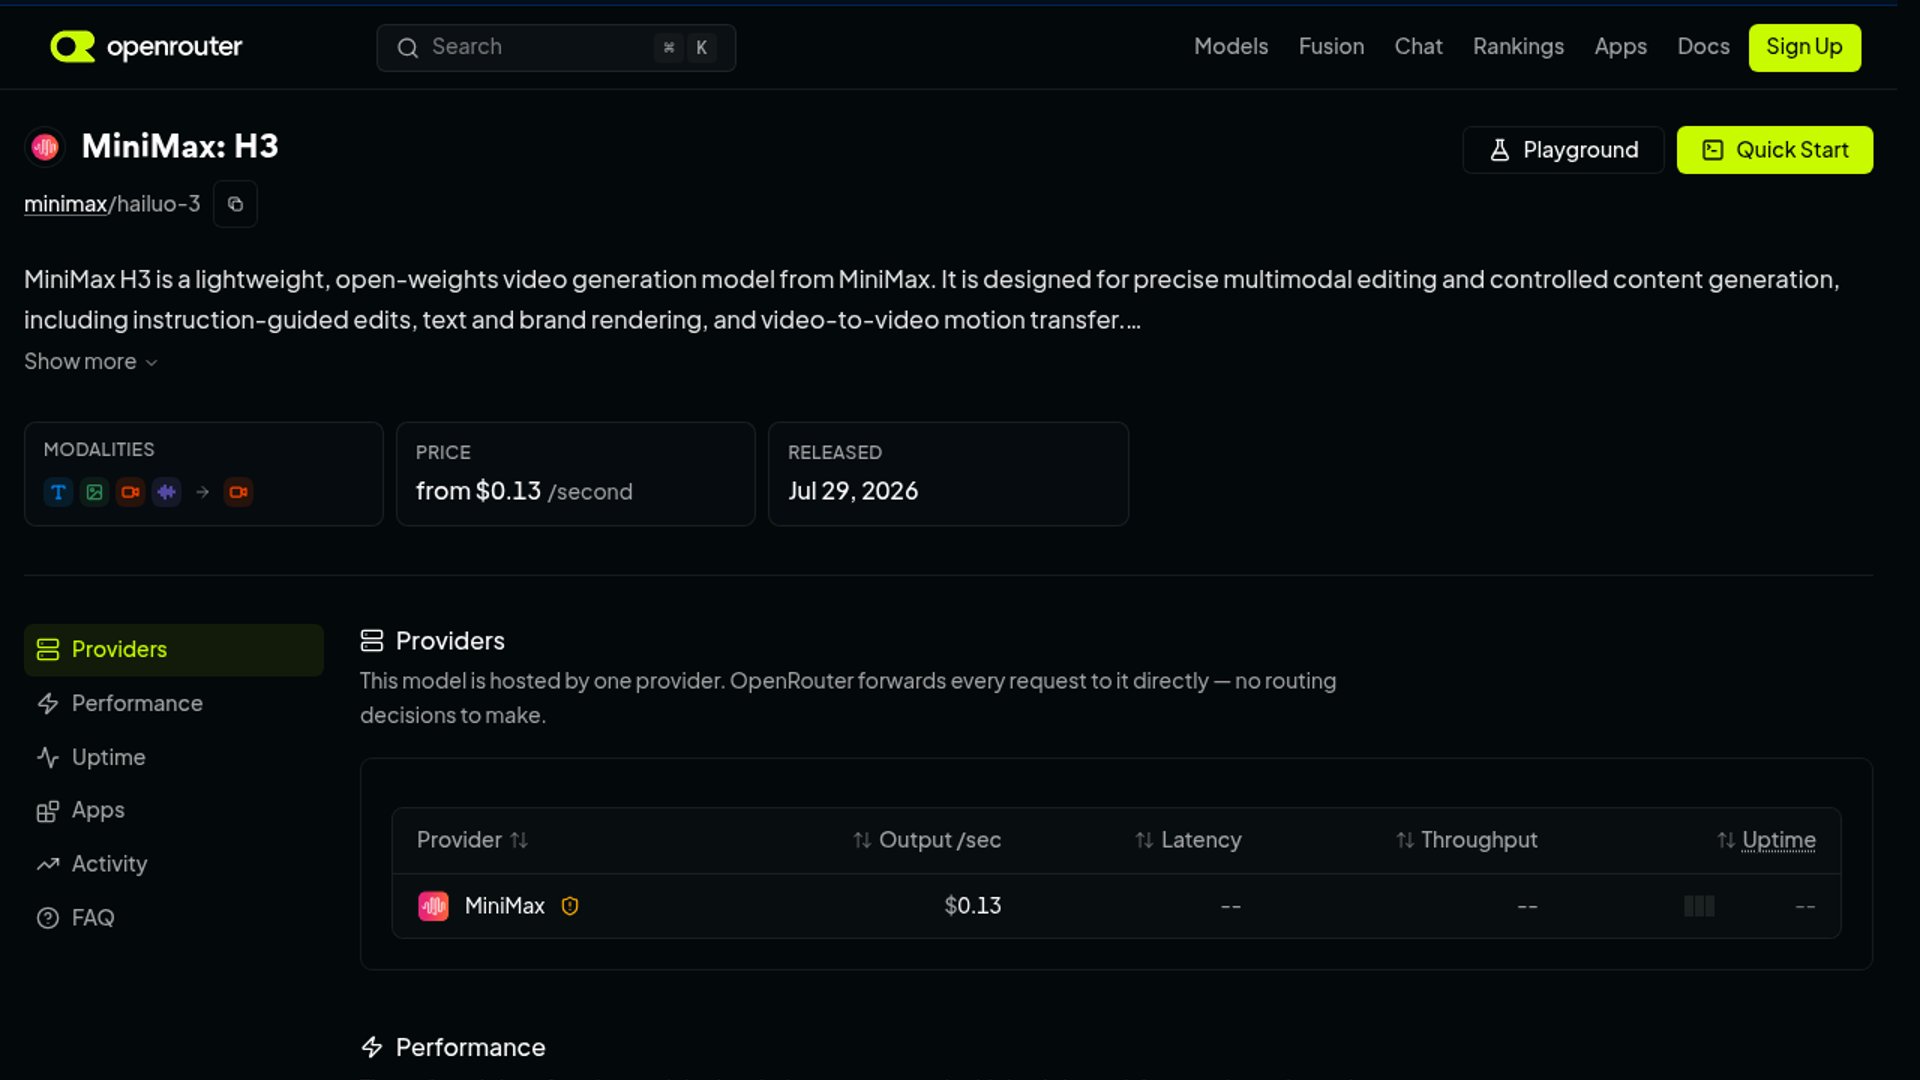The width and height of the screenshot is (1920, 1080).
Task: Open the Playground button
Action: tap(1563, 150)
